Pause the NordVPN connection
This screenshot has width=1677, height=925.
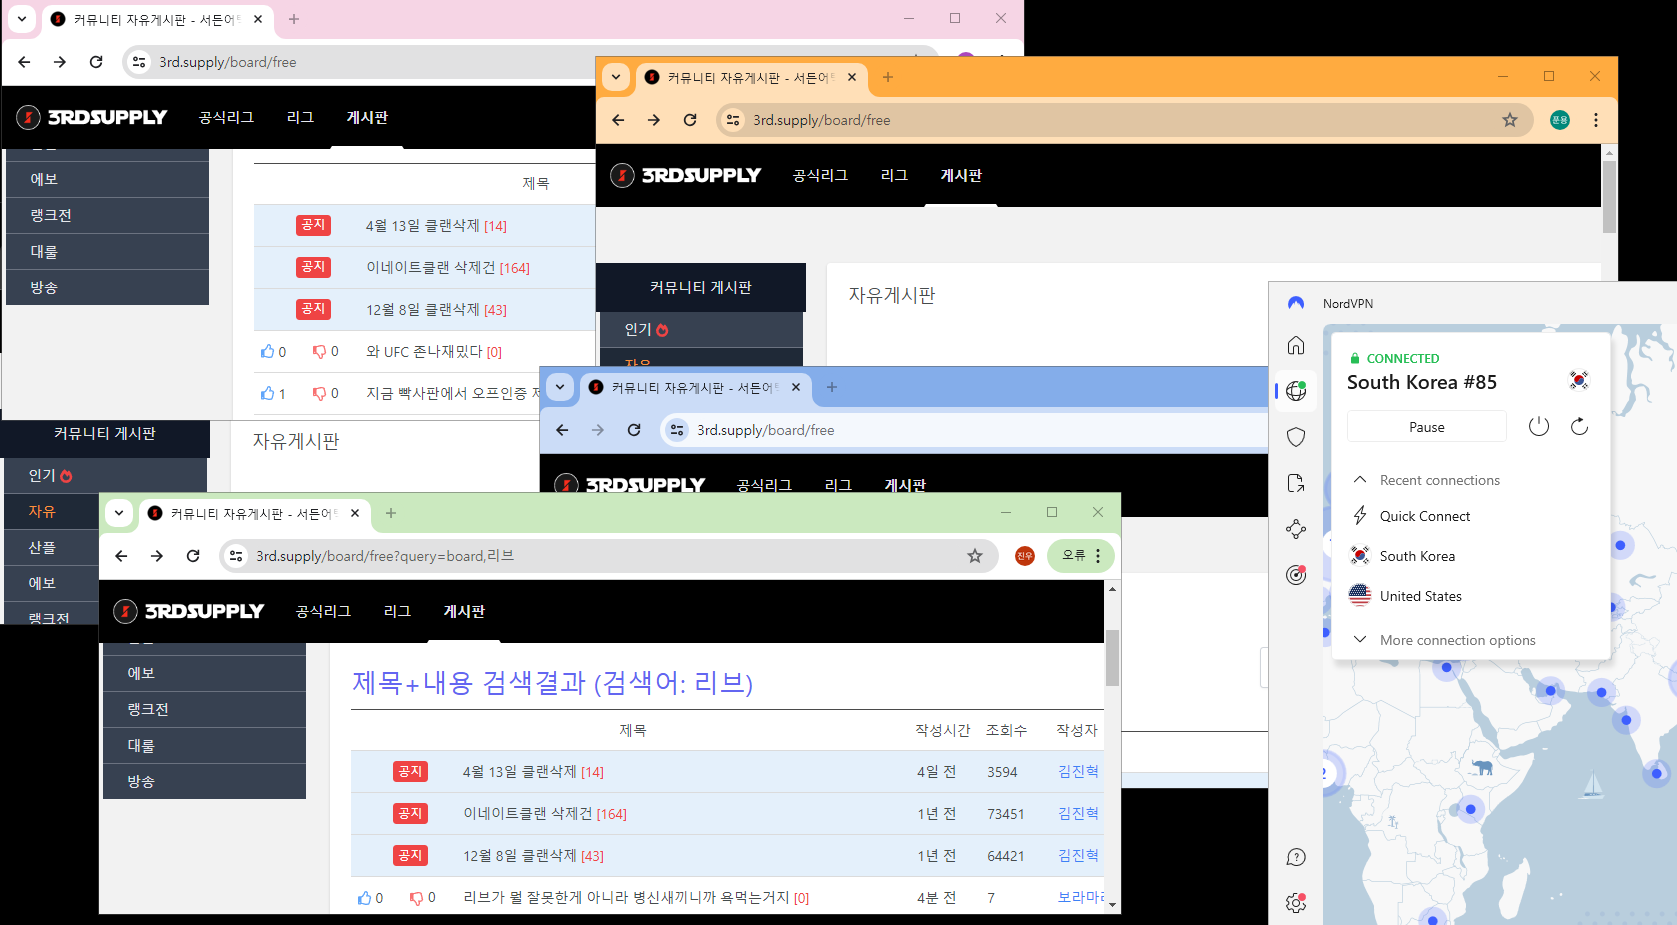(1426, 427)
